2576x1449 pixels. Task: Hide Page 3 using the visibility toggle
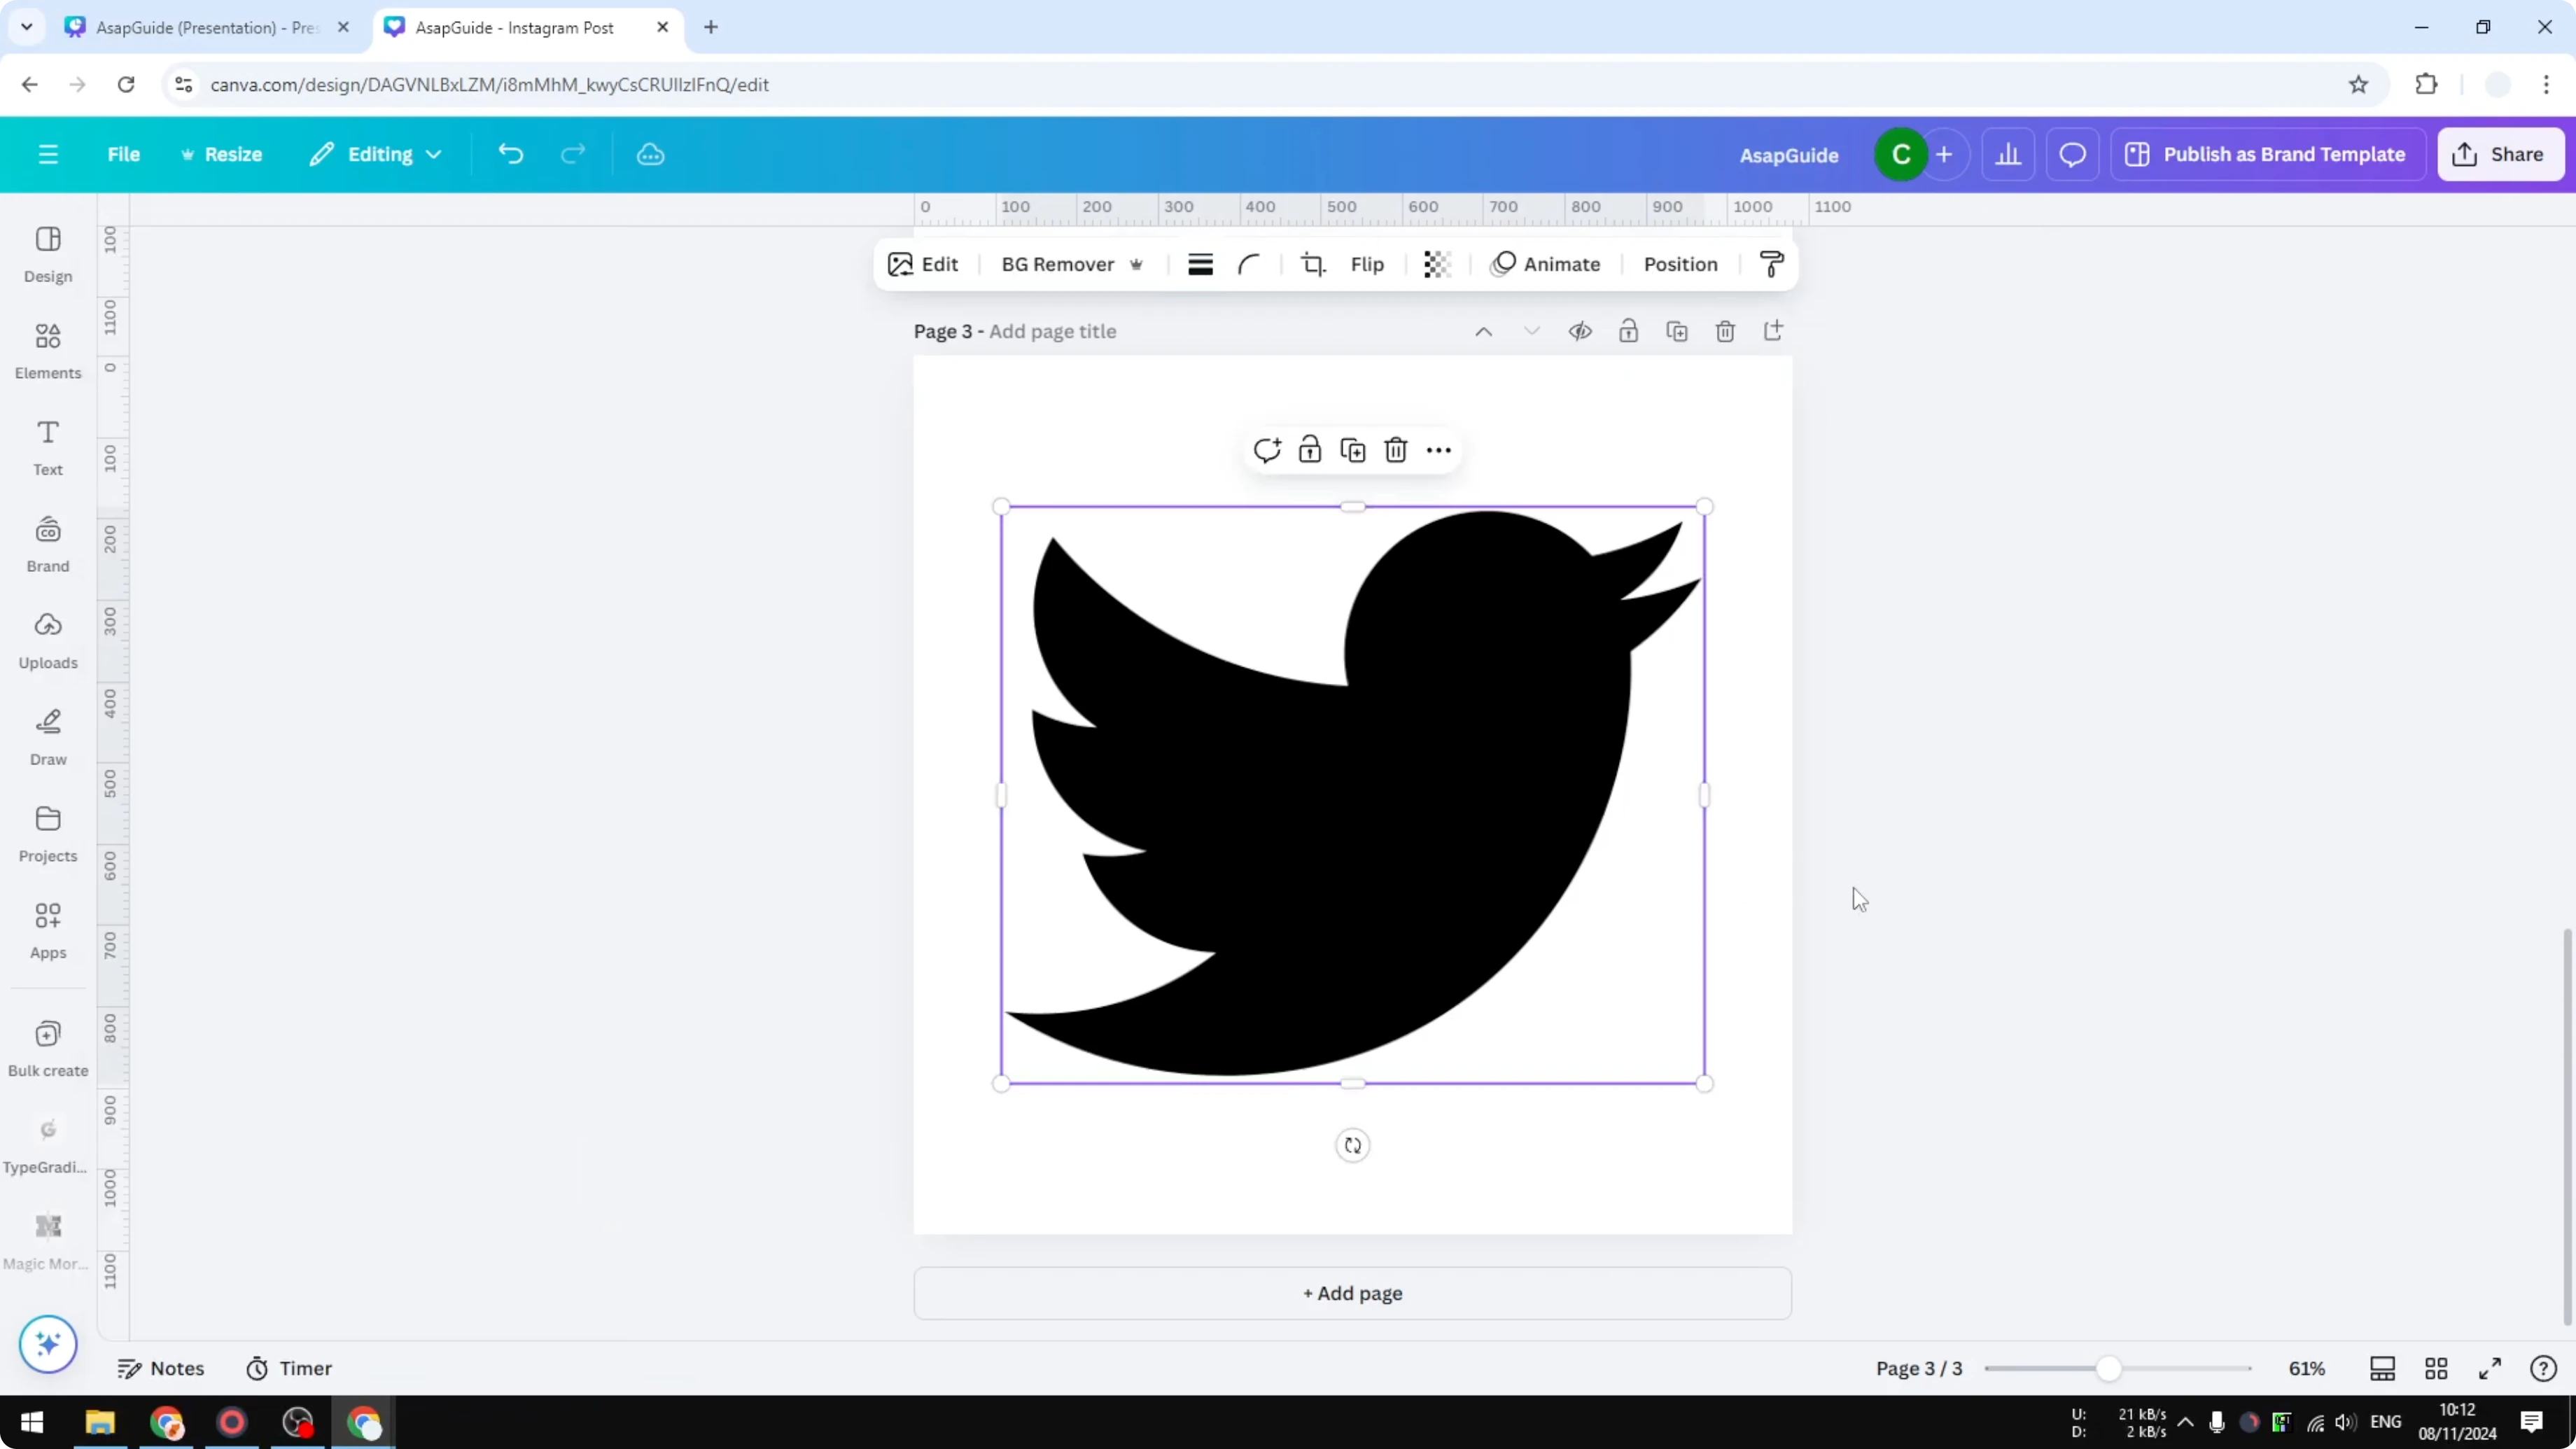click(1580, 330)
